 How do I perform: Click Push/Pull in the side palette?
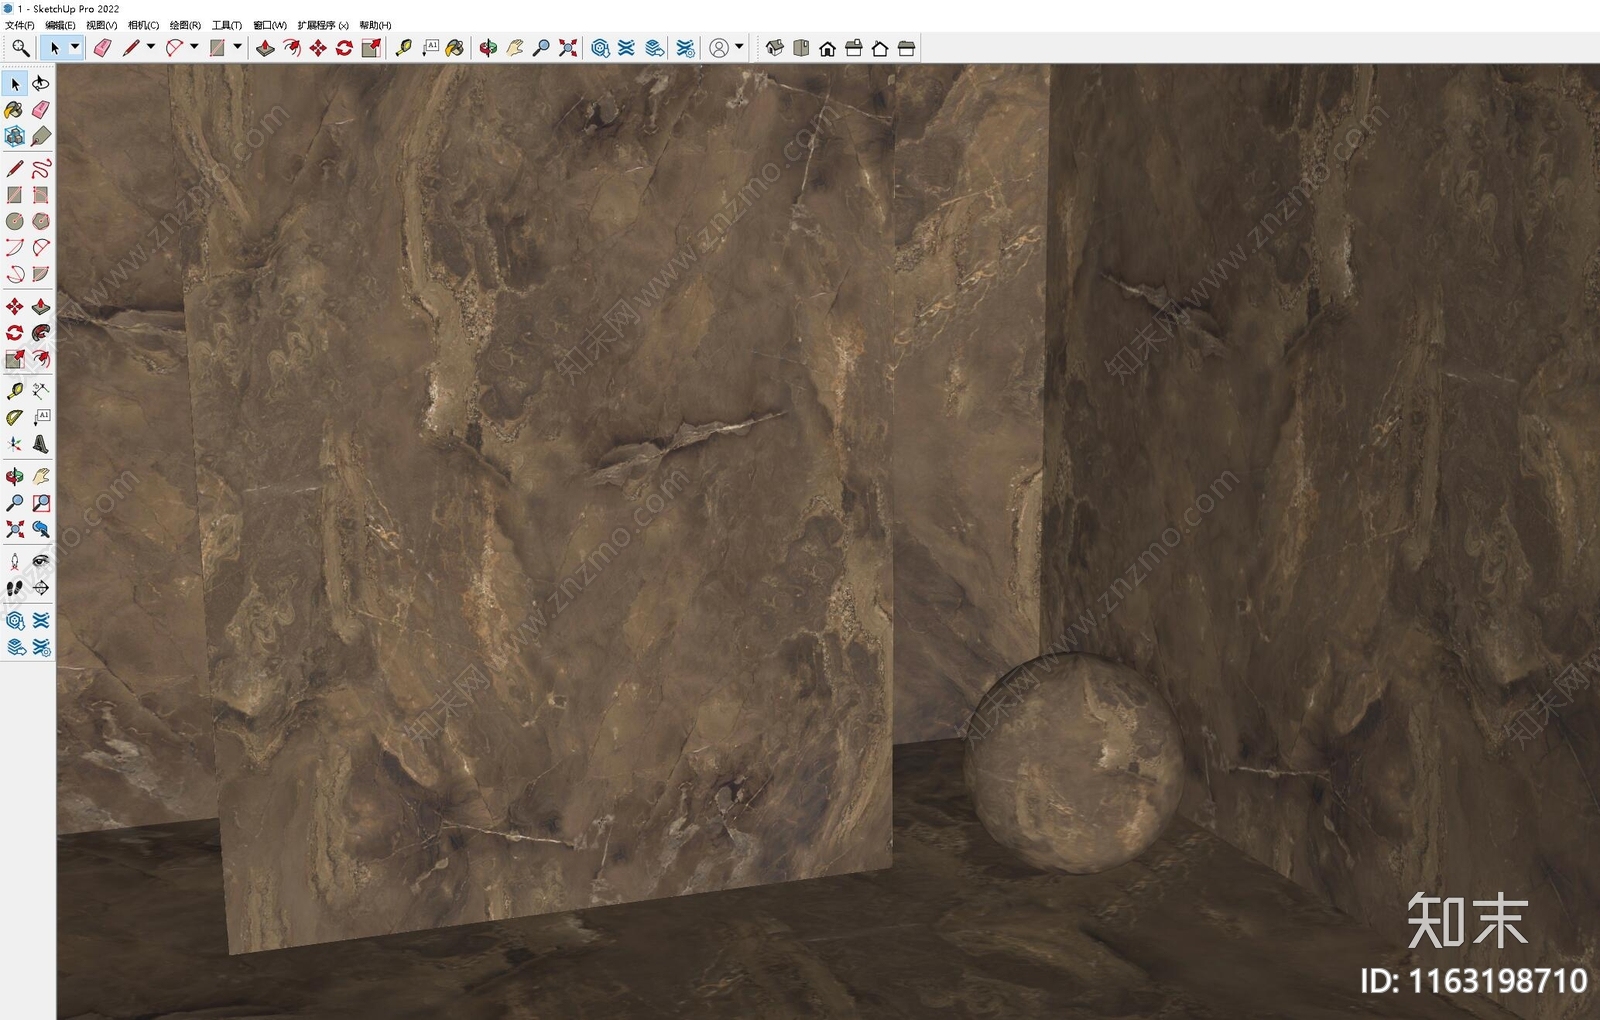tap(41, 306)
